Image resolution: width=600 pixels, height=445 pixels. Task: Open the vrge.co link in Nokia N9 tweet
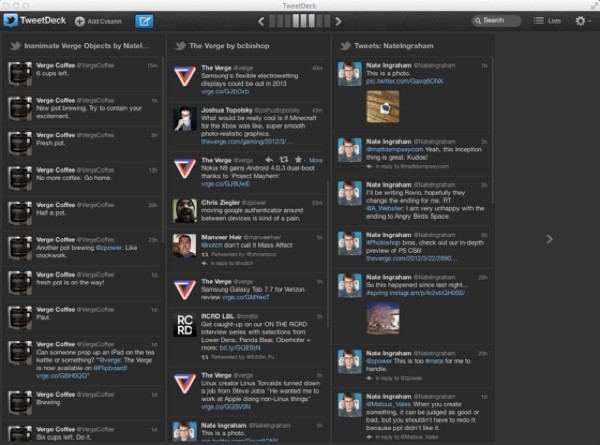[225, 184]
